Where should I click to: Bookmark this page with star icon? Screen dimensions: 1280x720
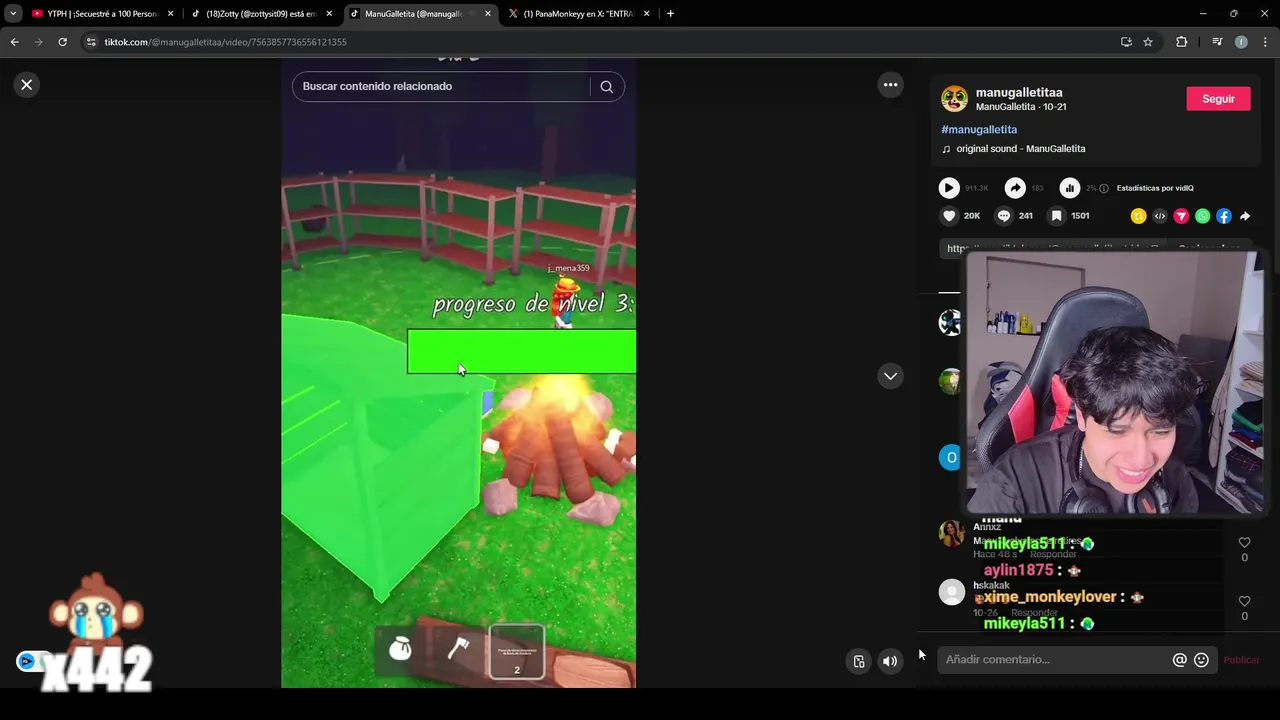point(1148,42)
